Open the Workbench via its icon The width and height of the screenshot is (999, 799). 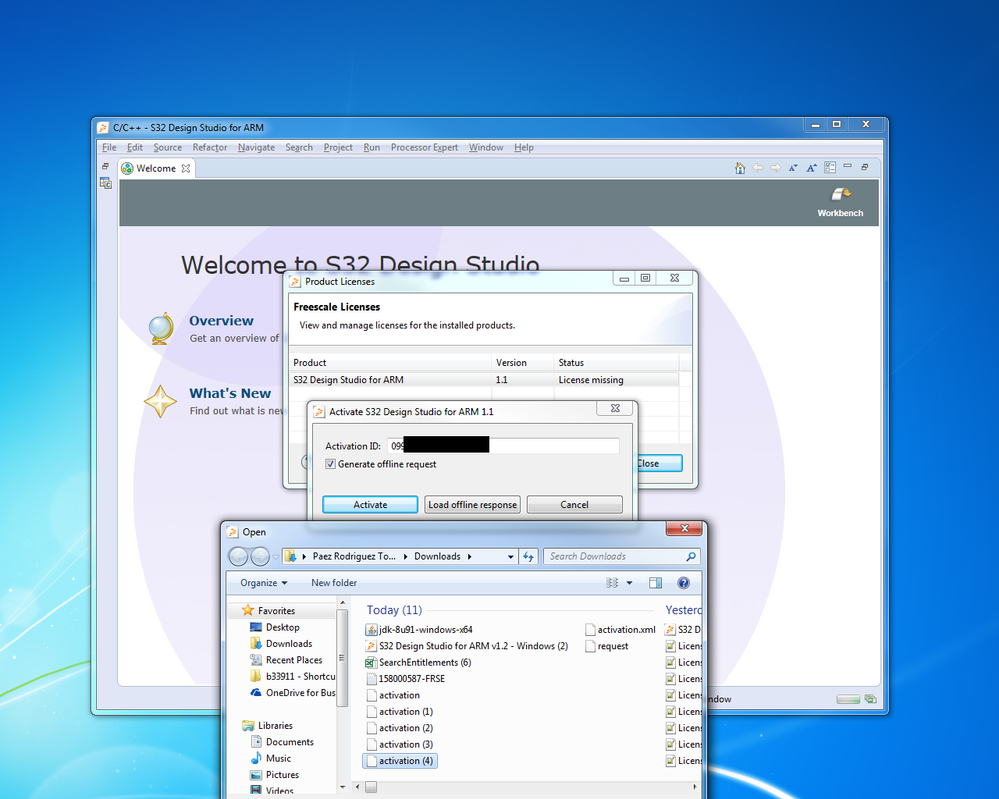(841, 194)
